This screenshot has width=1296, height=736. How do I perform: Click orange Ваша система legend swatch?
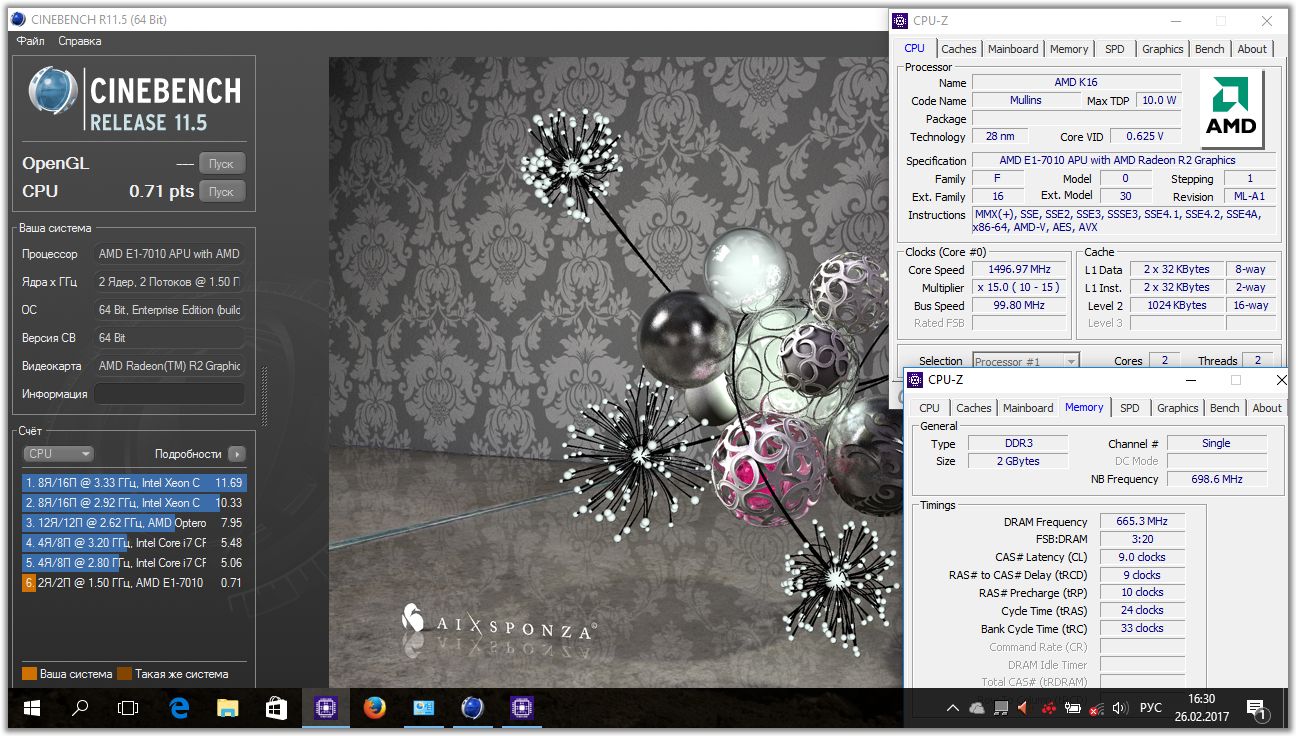pos(29,674)
